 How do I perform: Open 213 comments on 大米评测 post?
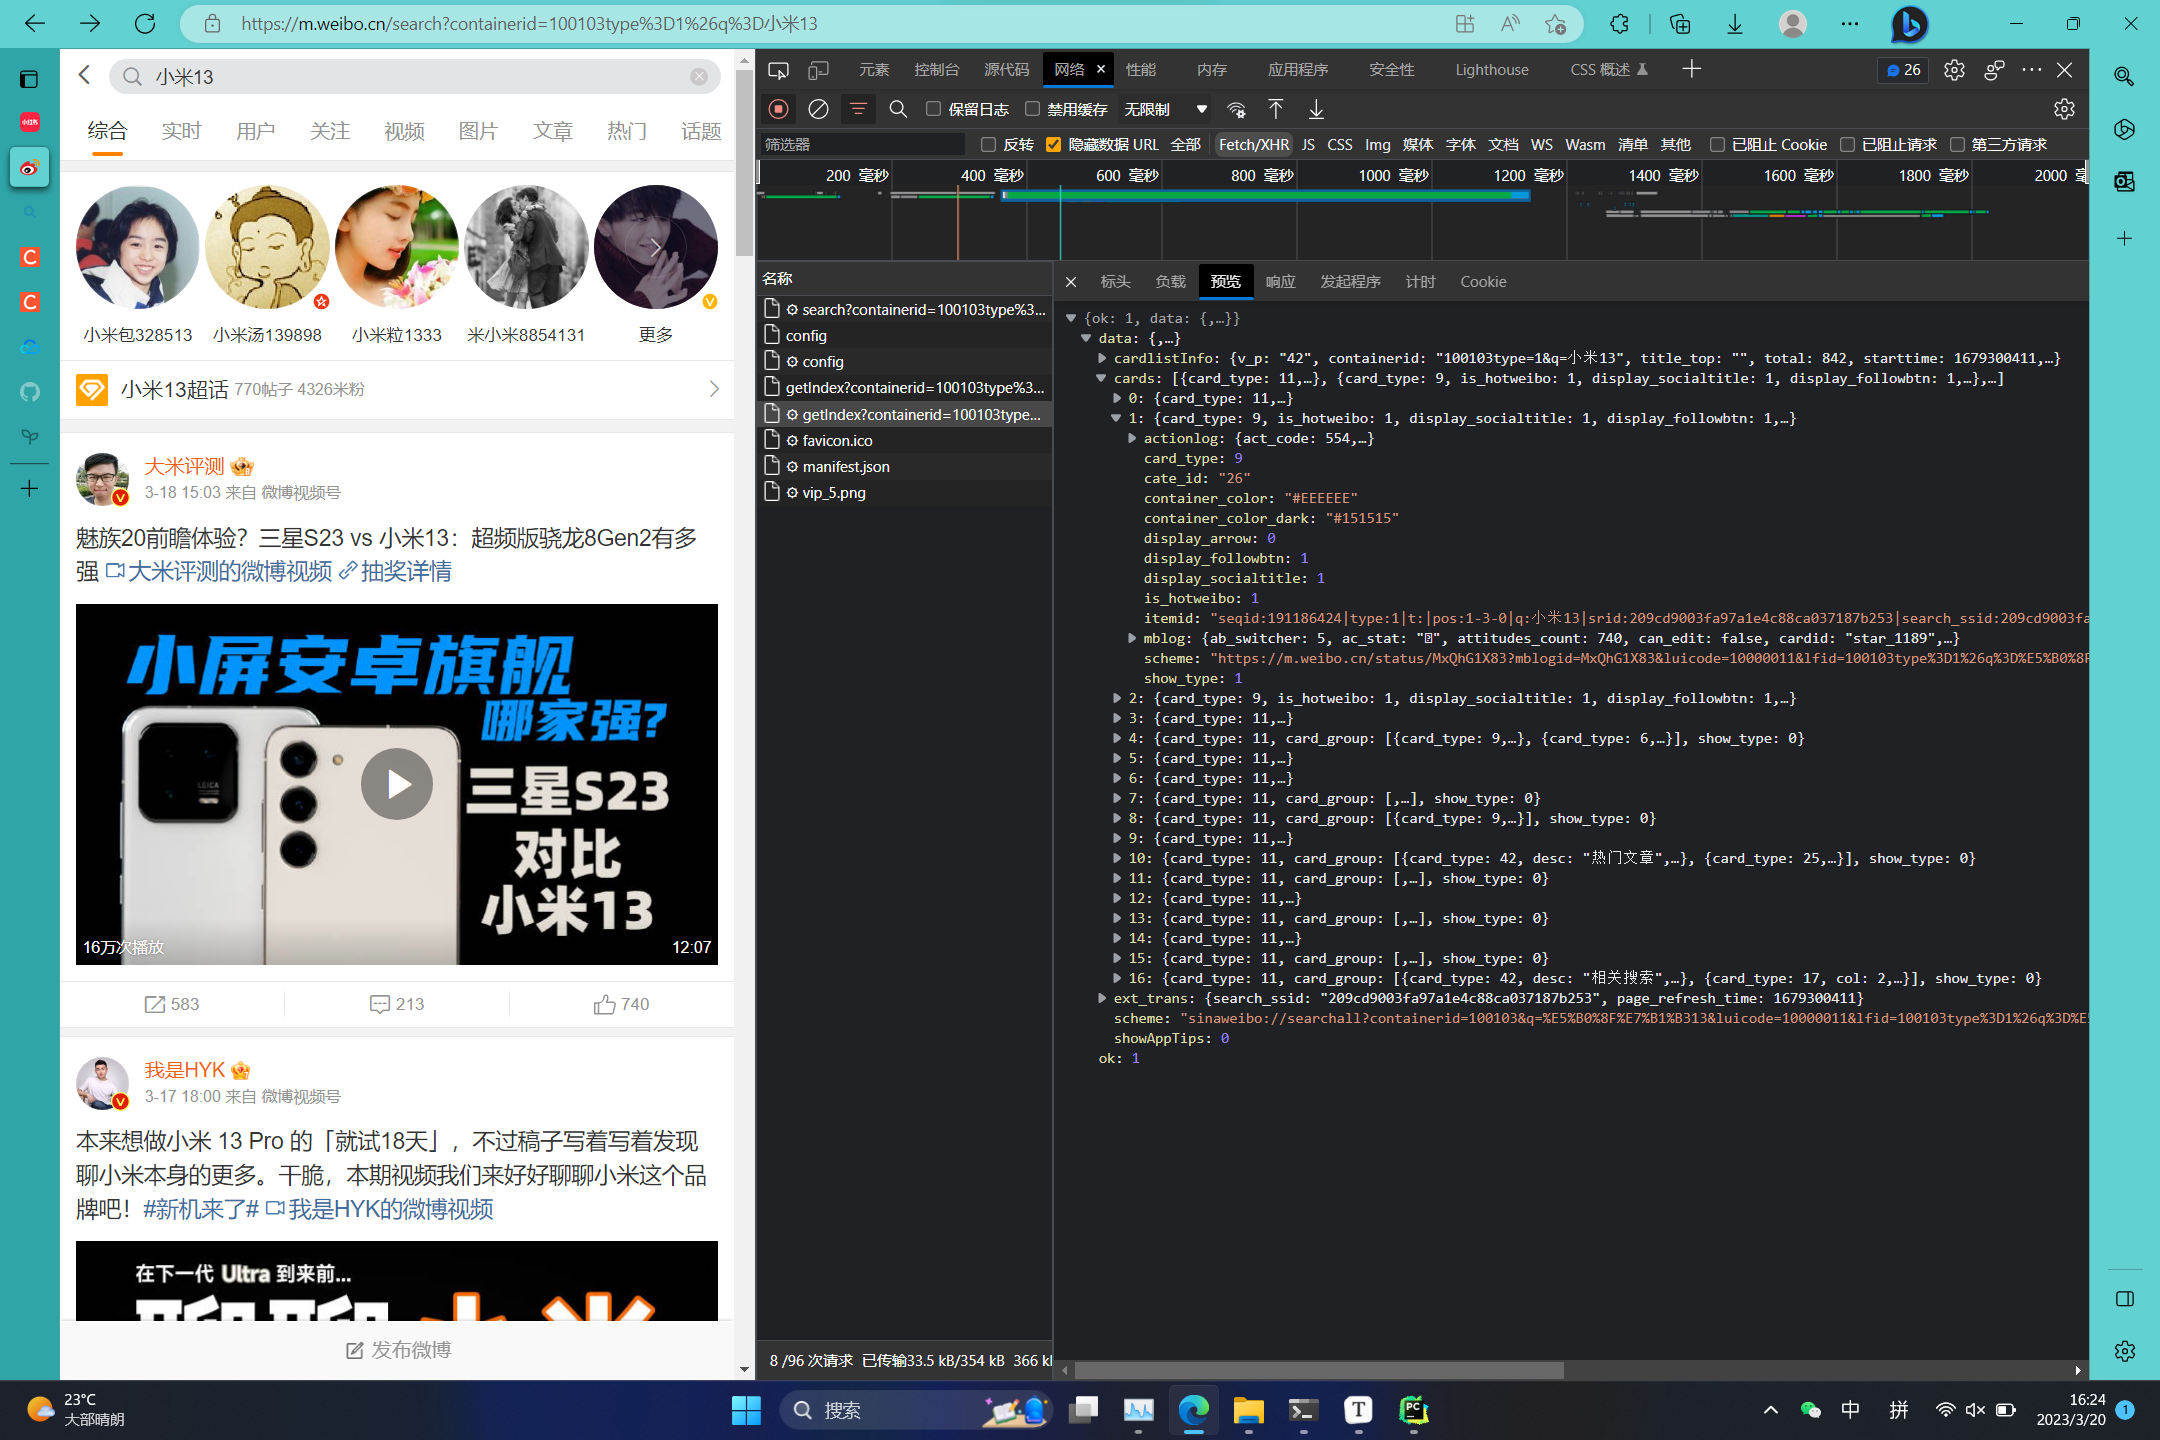pyautogui.click(x=397, y=1004)
